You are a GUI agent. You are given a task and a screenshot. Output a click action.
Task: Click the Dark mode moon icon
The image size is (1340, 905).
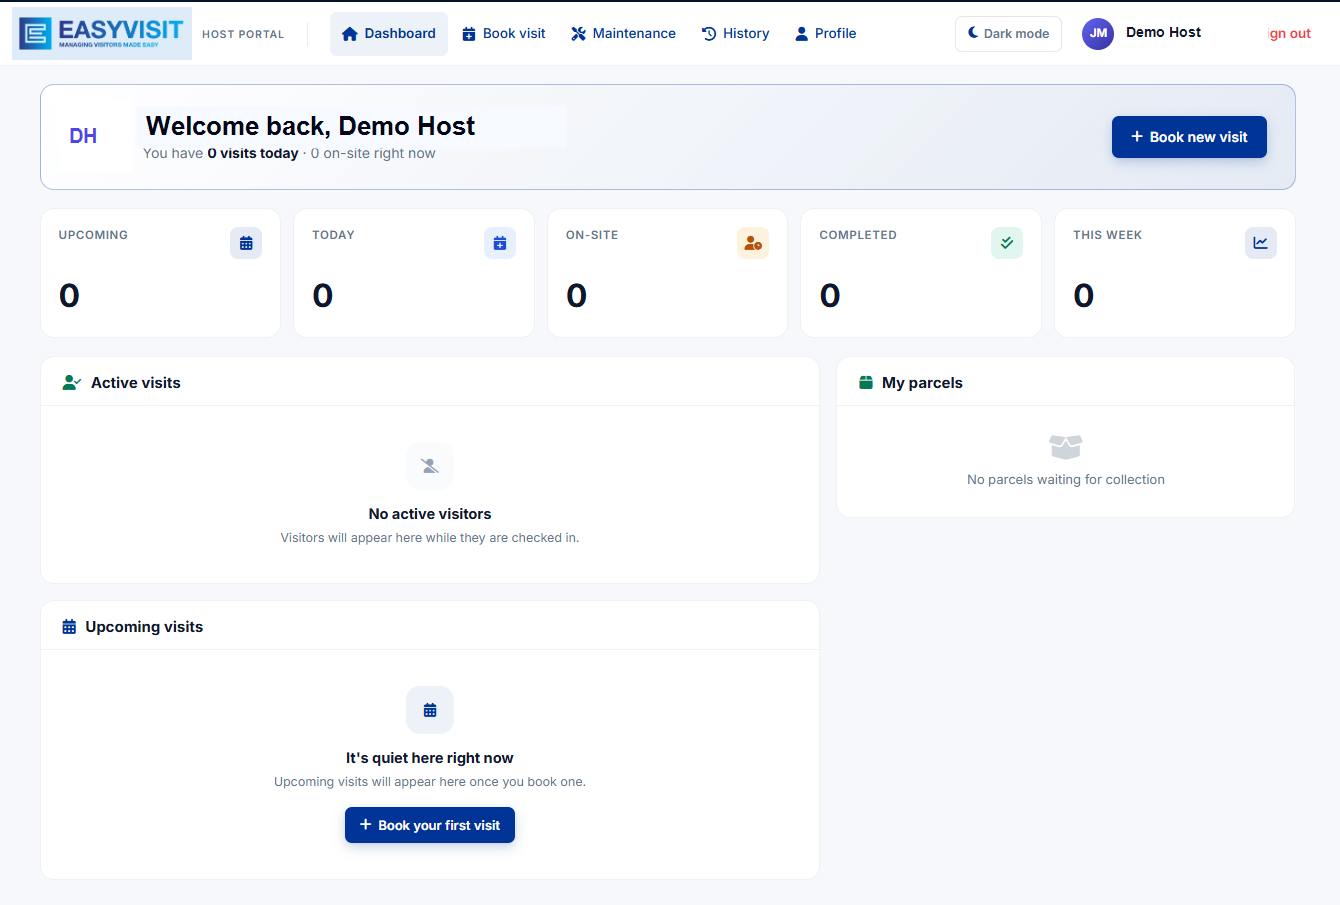(973, 33)
